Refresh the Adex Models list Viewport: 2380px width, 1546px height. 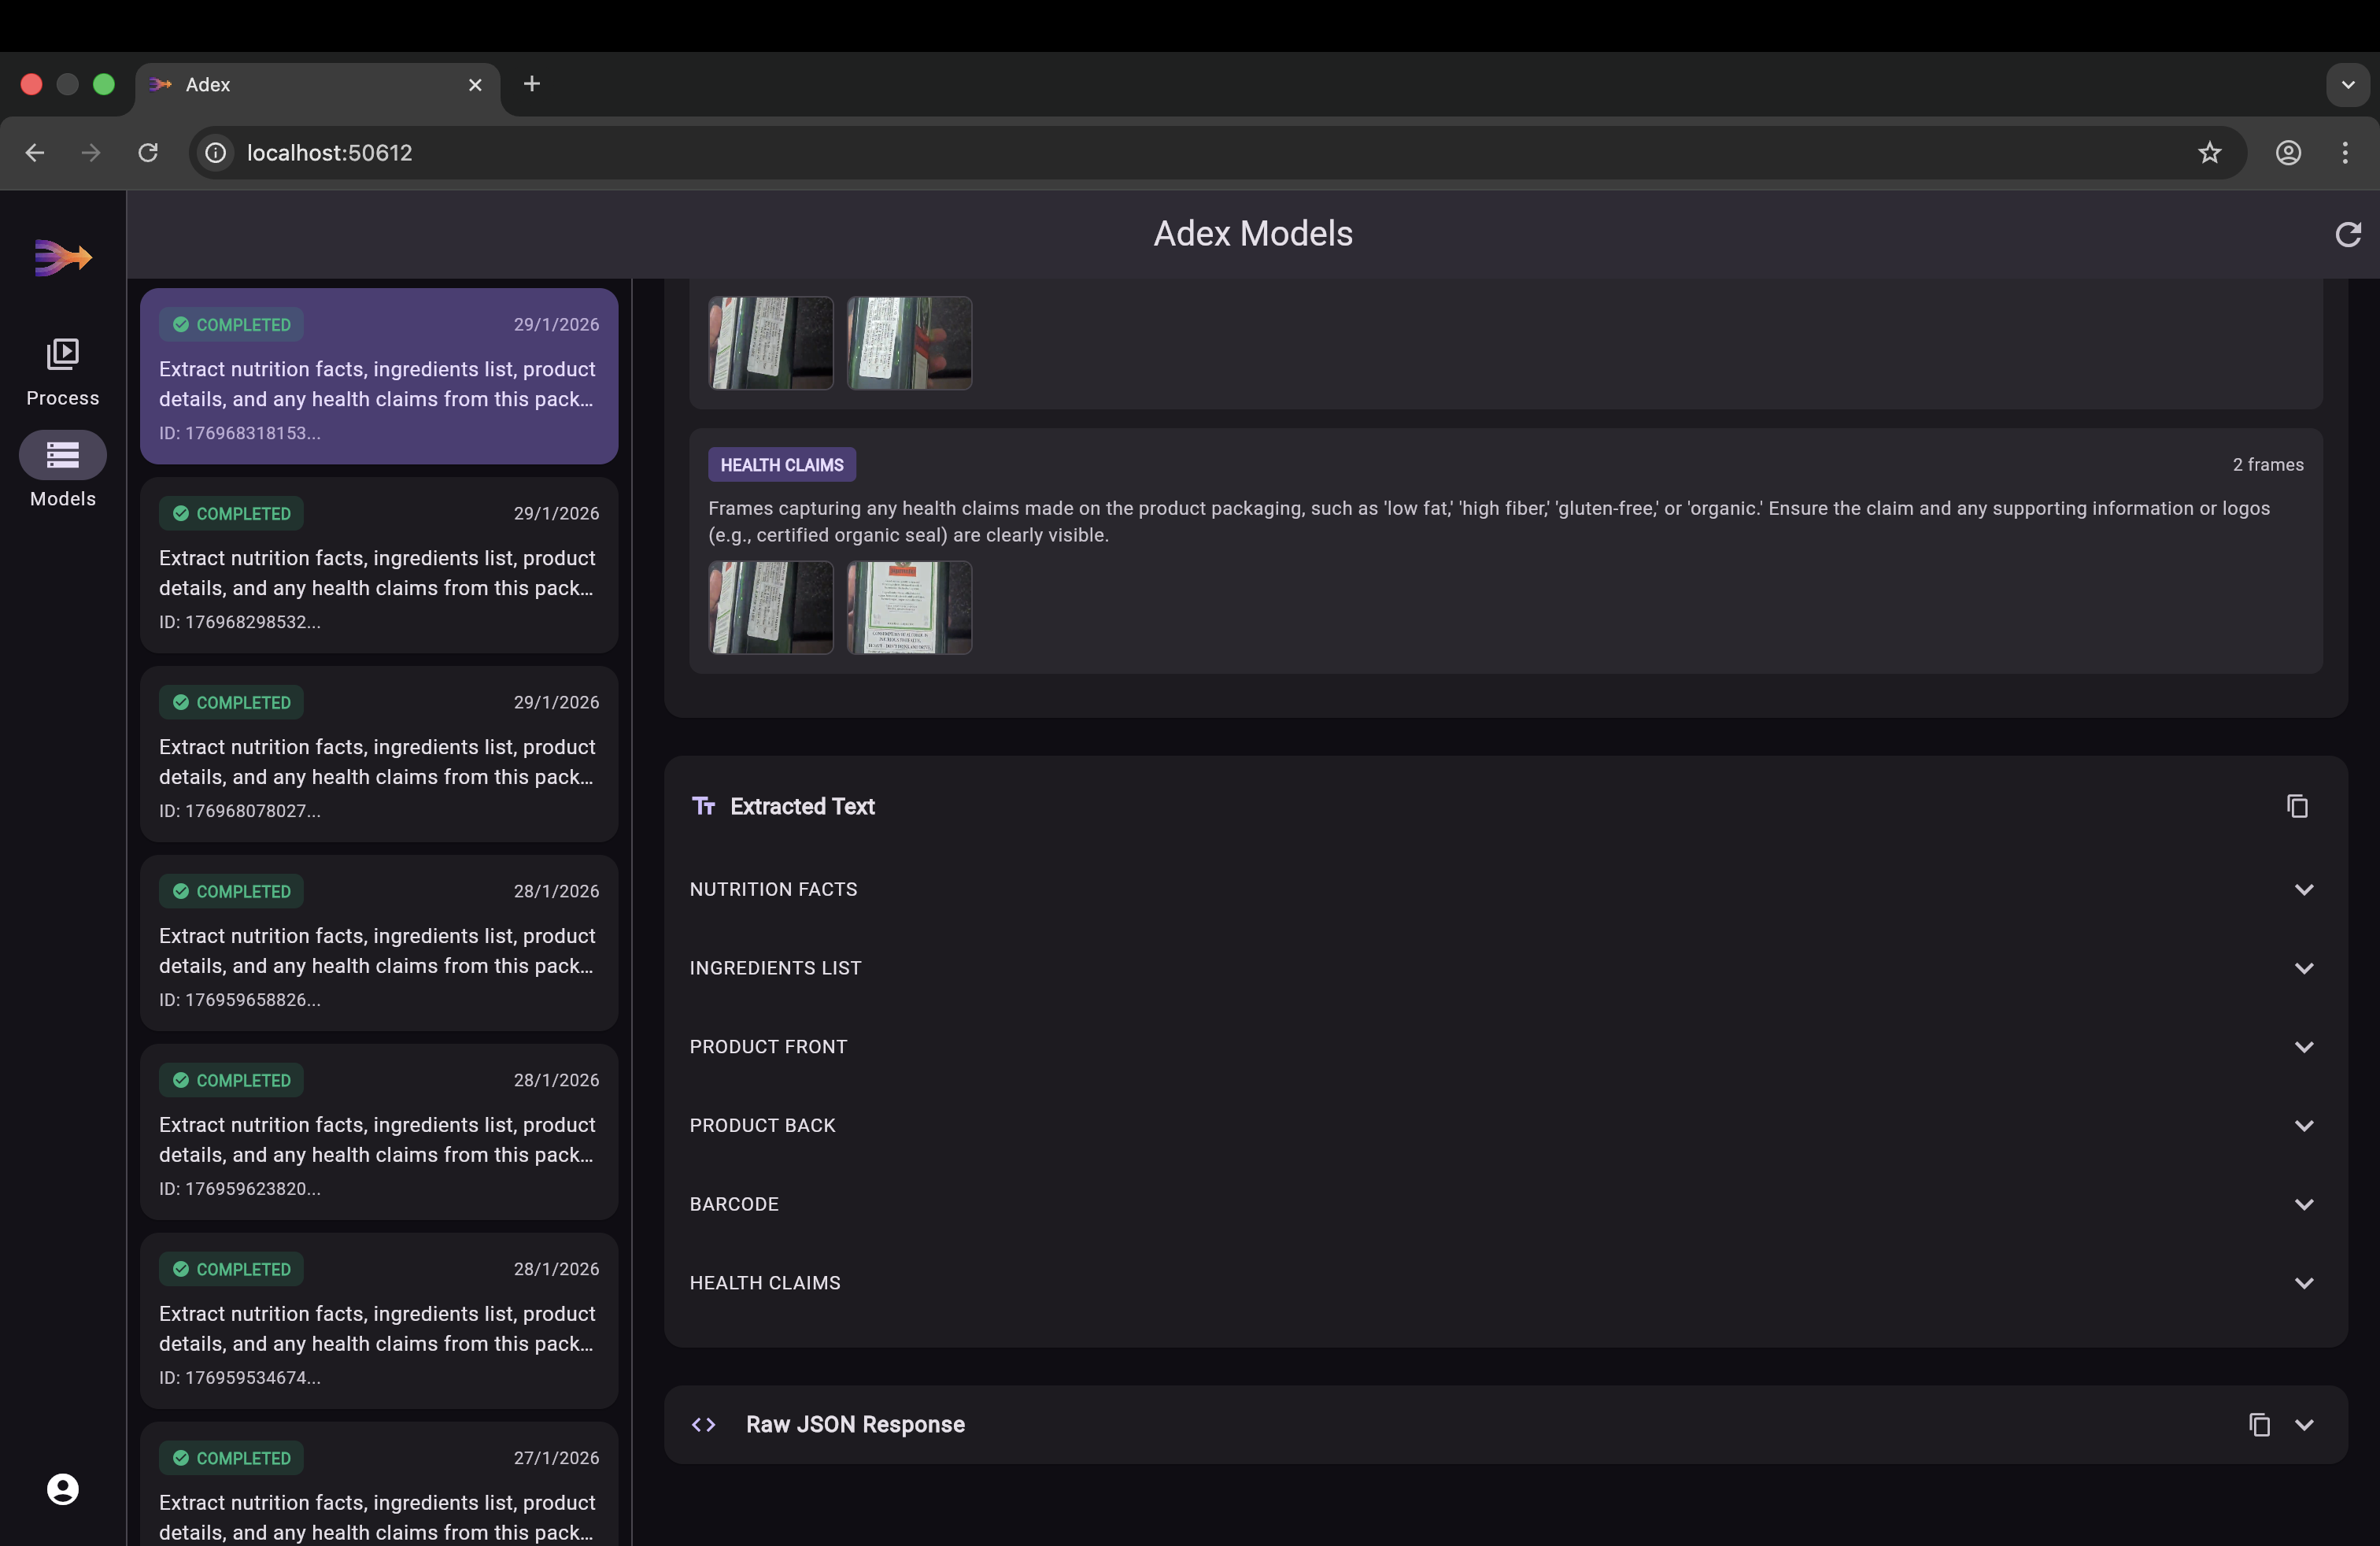[2347, 234]
